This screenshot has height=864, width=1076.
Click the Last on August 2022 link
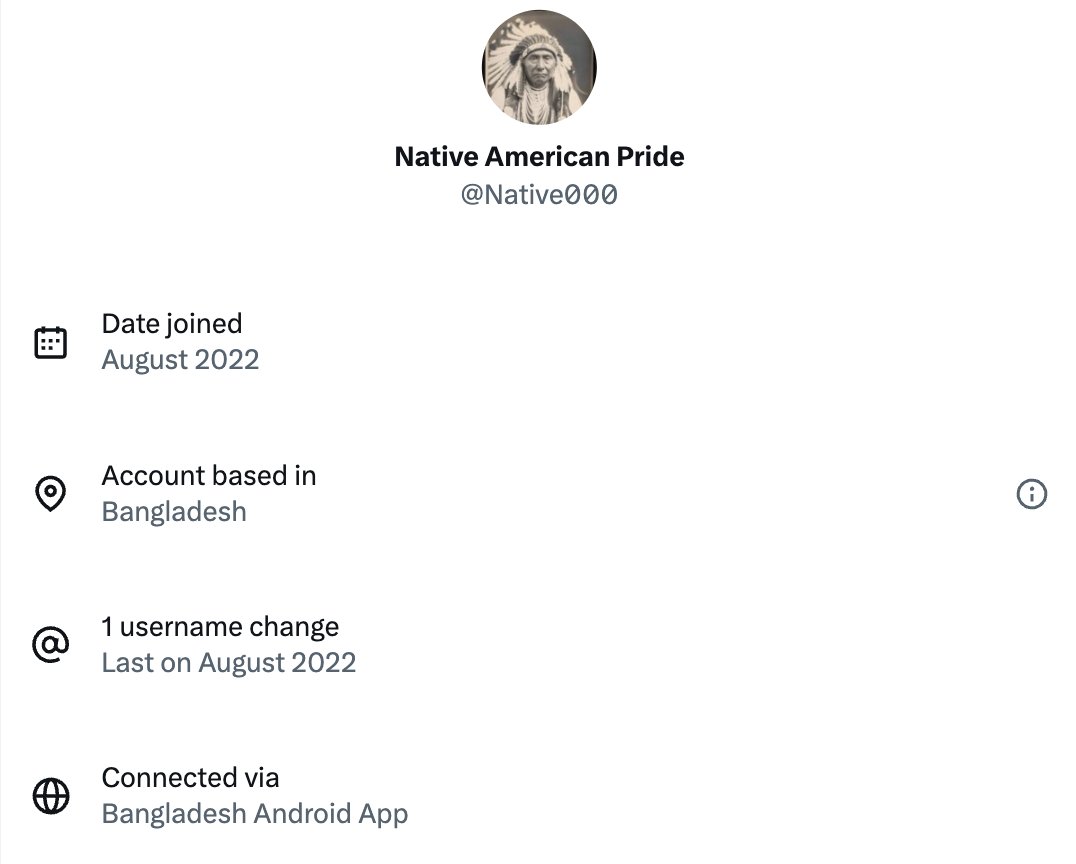click(228, 662)
